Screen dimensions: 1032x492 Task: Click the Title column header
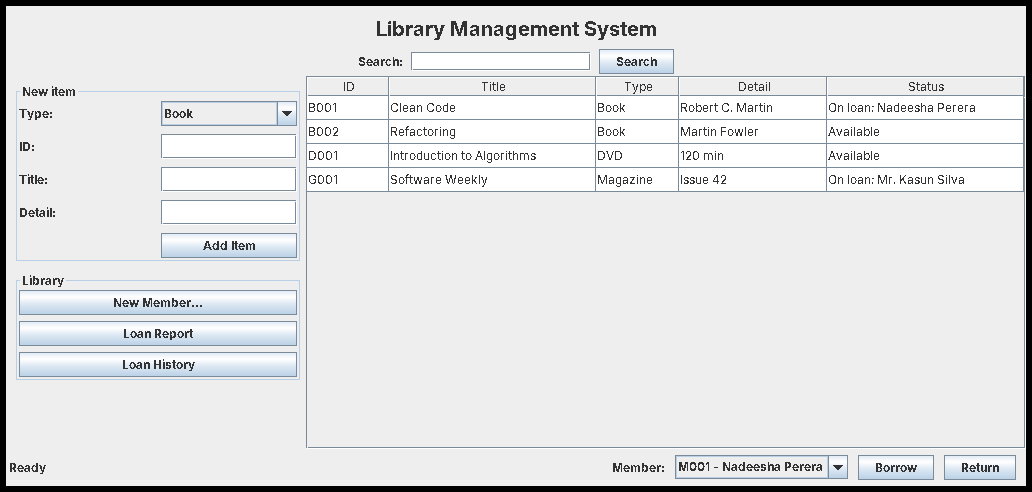(x=492, y=86)
